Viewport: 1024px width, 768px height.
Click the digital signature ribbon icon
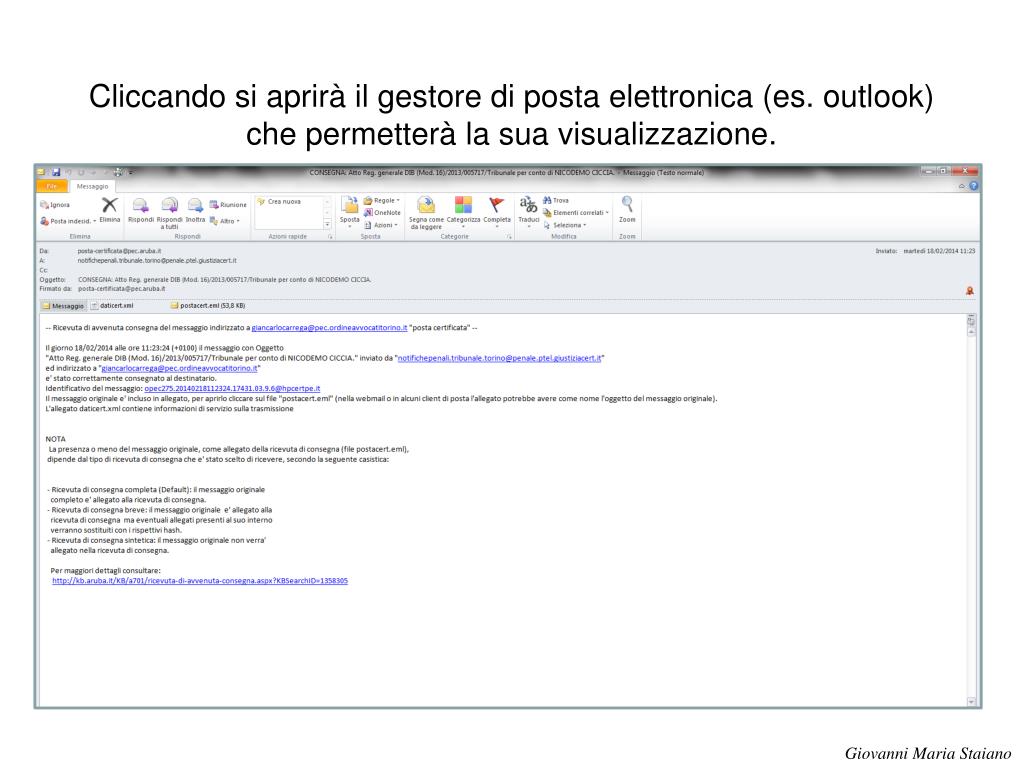click(970, 291)
